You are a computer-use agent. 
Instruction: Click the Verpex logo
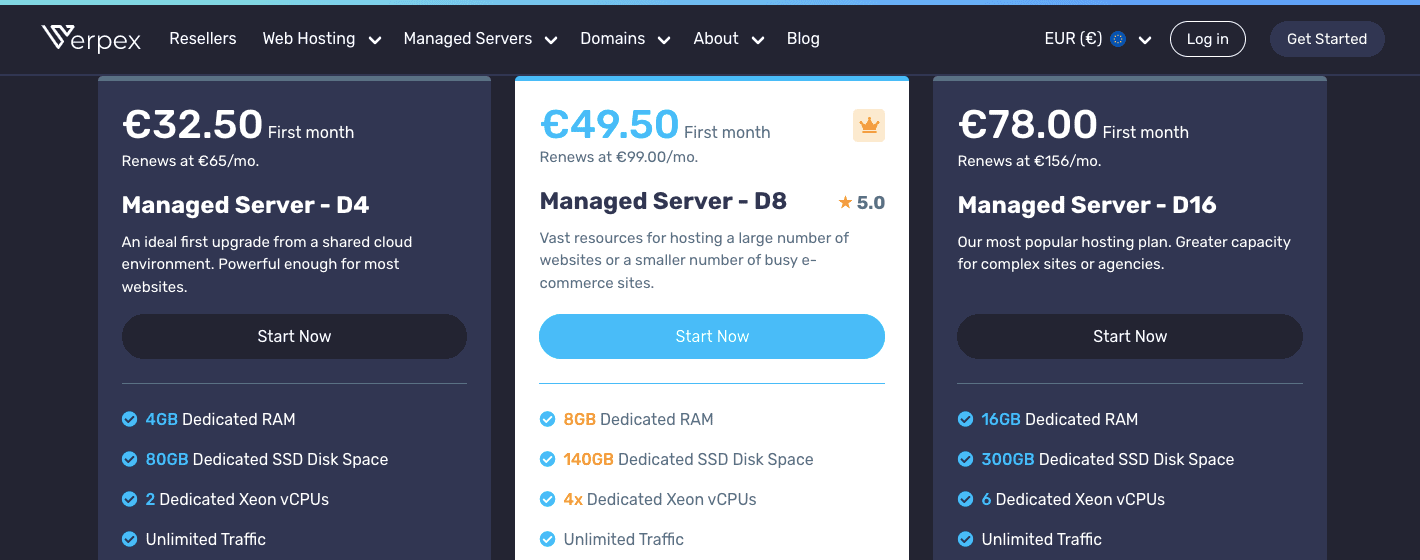click(x=91, y=39)
